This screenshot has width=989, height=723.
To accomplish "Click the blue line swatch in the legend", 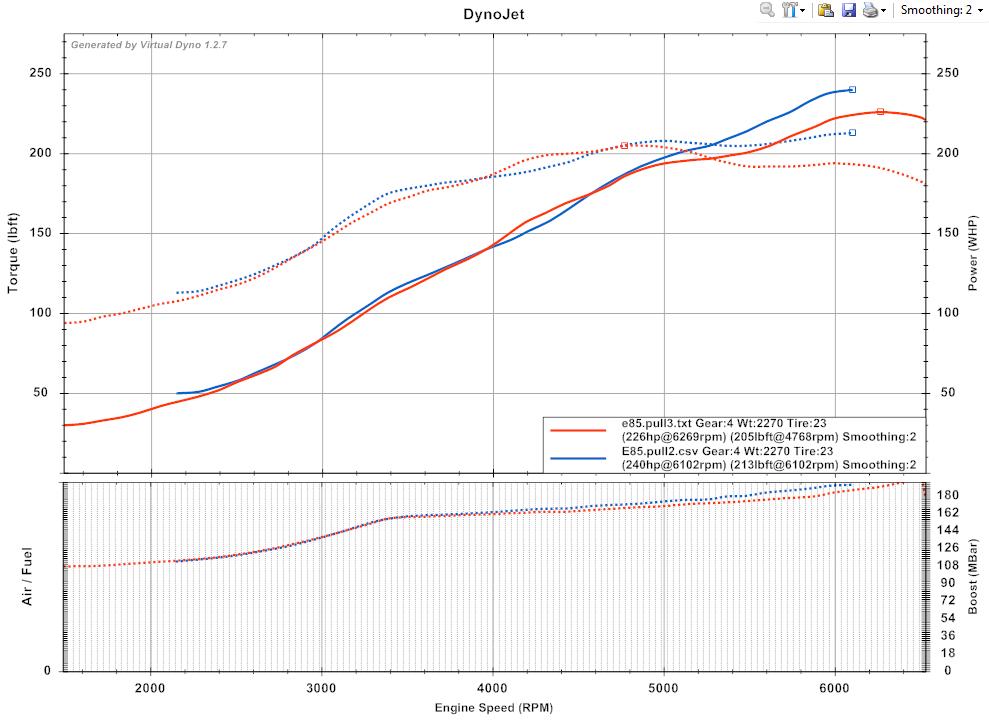I will (x=578, y=458).
